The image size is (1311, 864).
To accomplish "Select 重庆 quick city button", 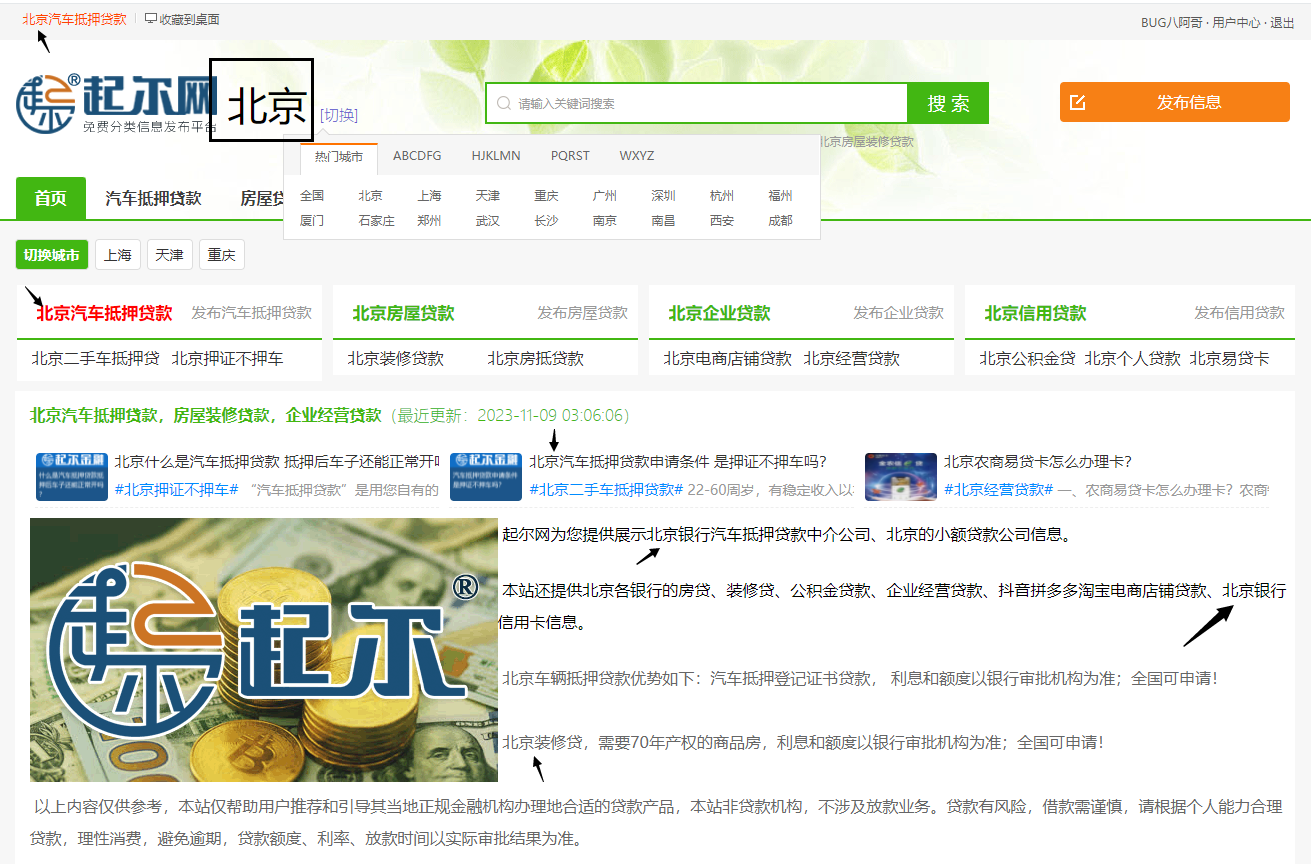I will point(222,255).
